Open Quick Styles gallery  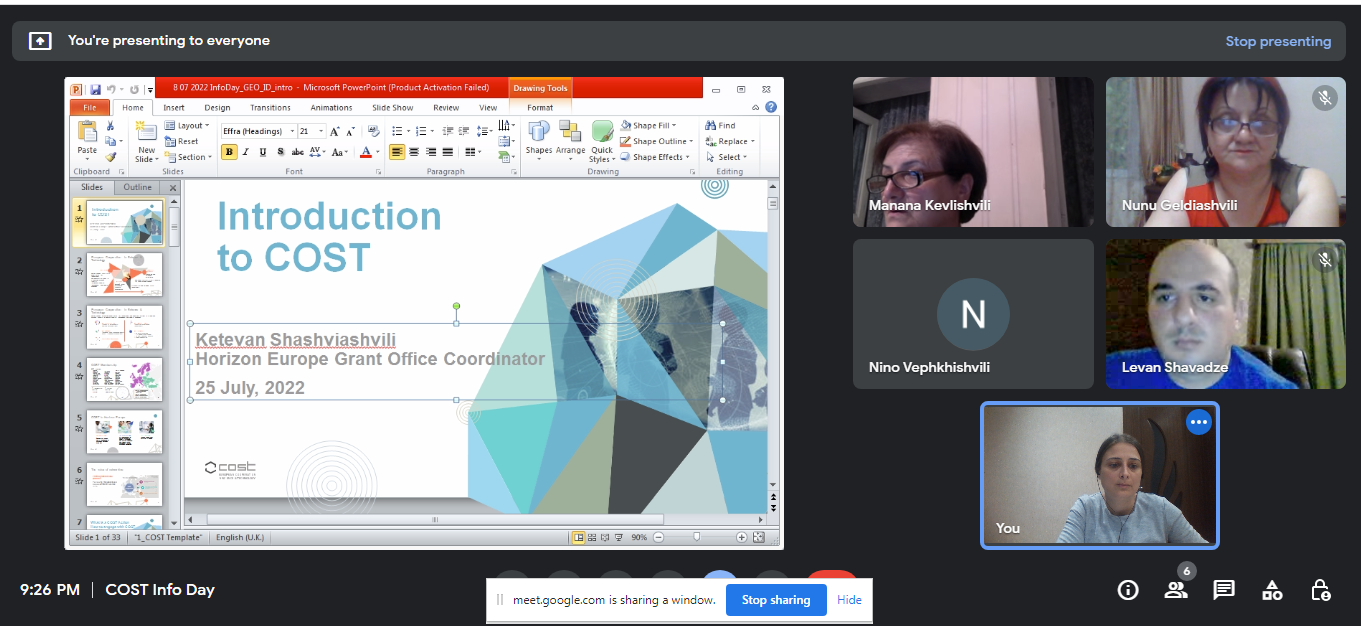(x=602, y=142)
